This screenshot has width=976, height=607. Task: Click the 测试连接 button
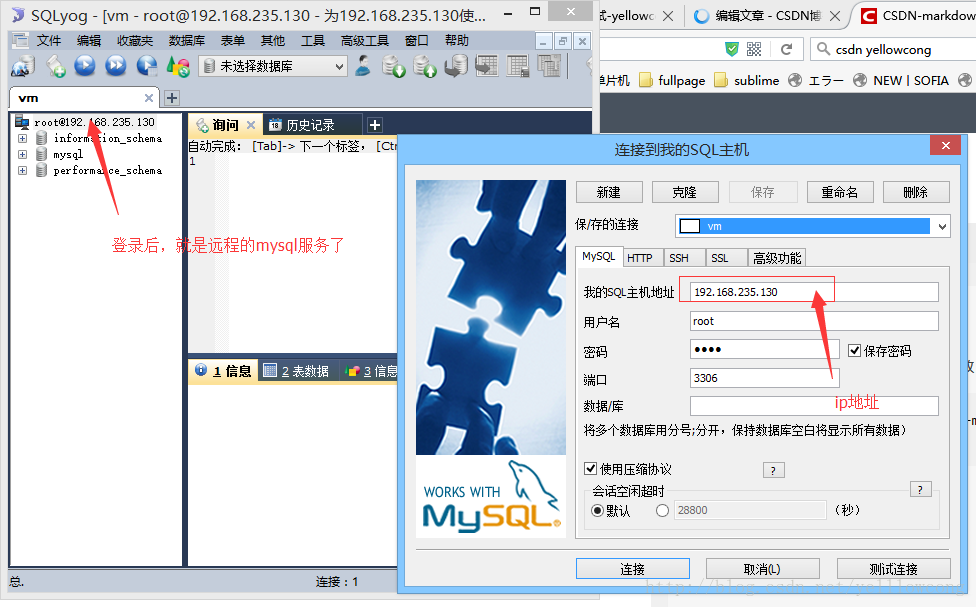[x=894, y=569]
